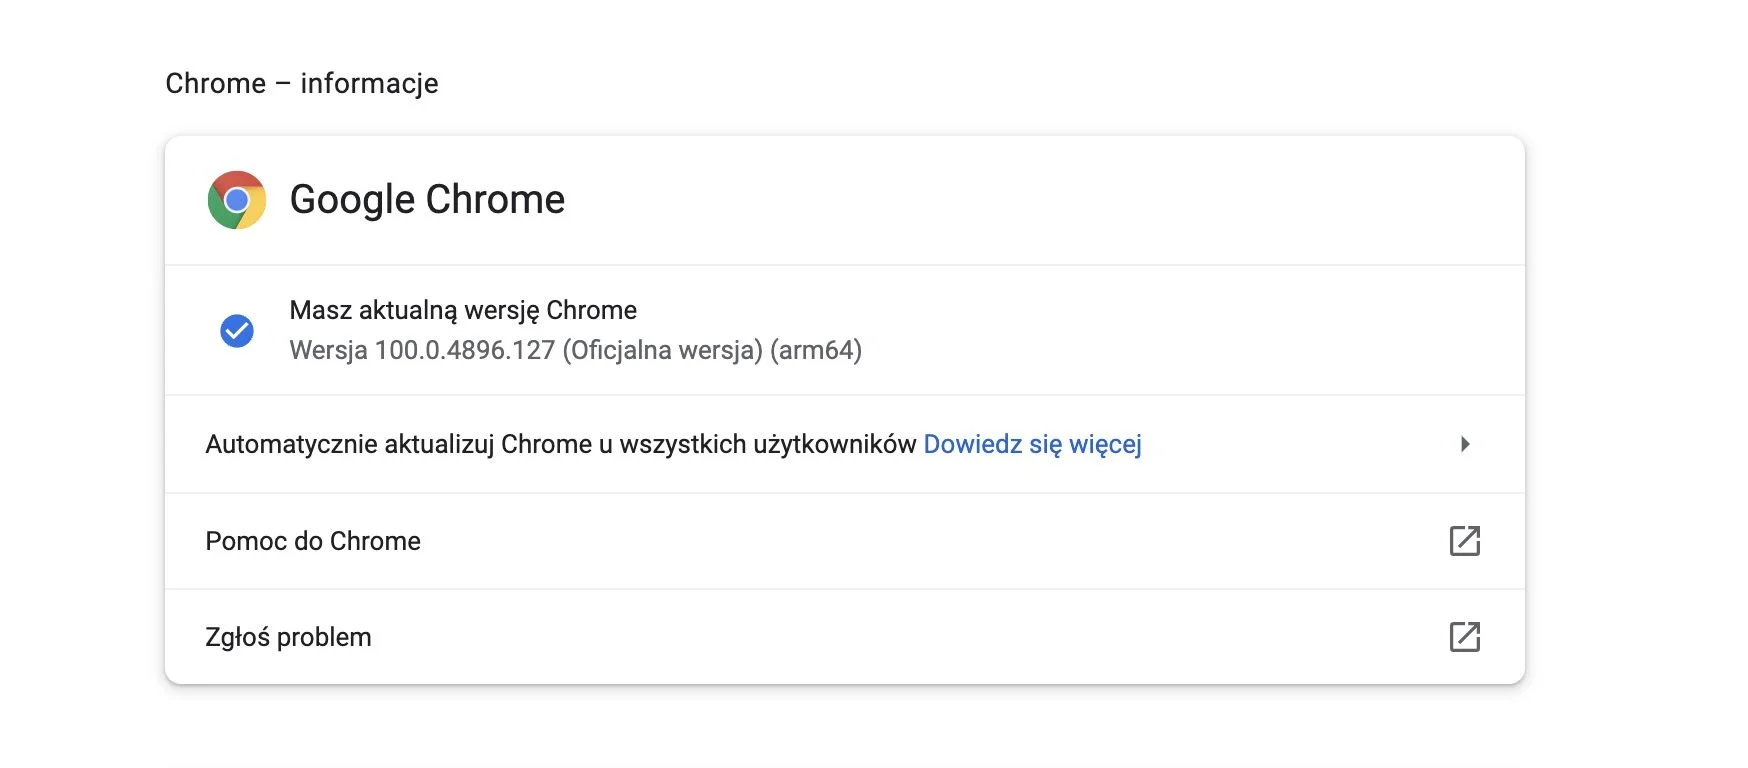Click the word użytkowników in update row
Image resolution: width=1748 pixels, height=768 pixels.
(x=835, y=444)
